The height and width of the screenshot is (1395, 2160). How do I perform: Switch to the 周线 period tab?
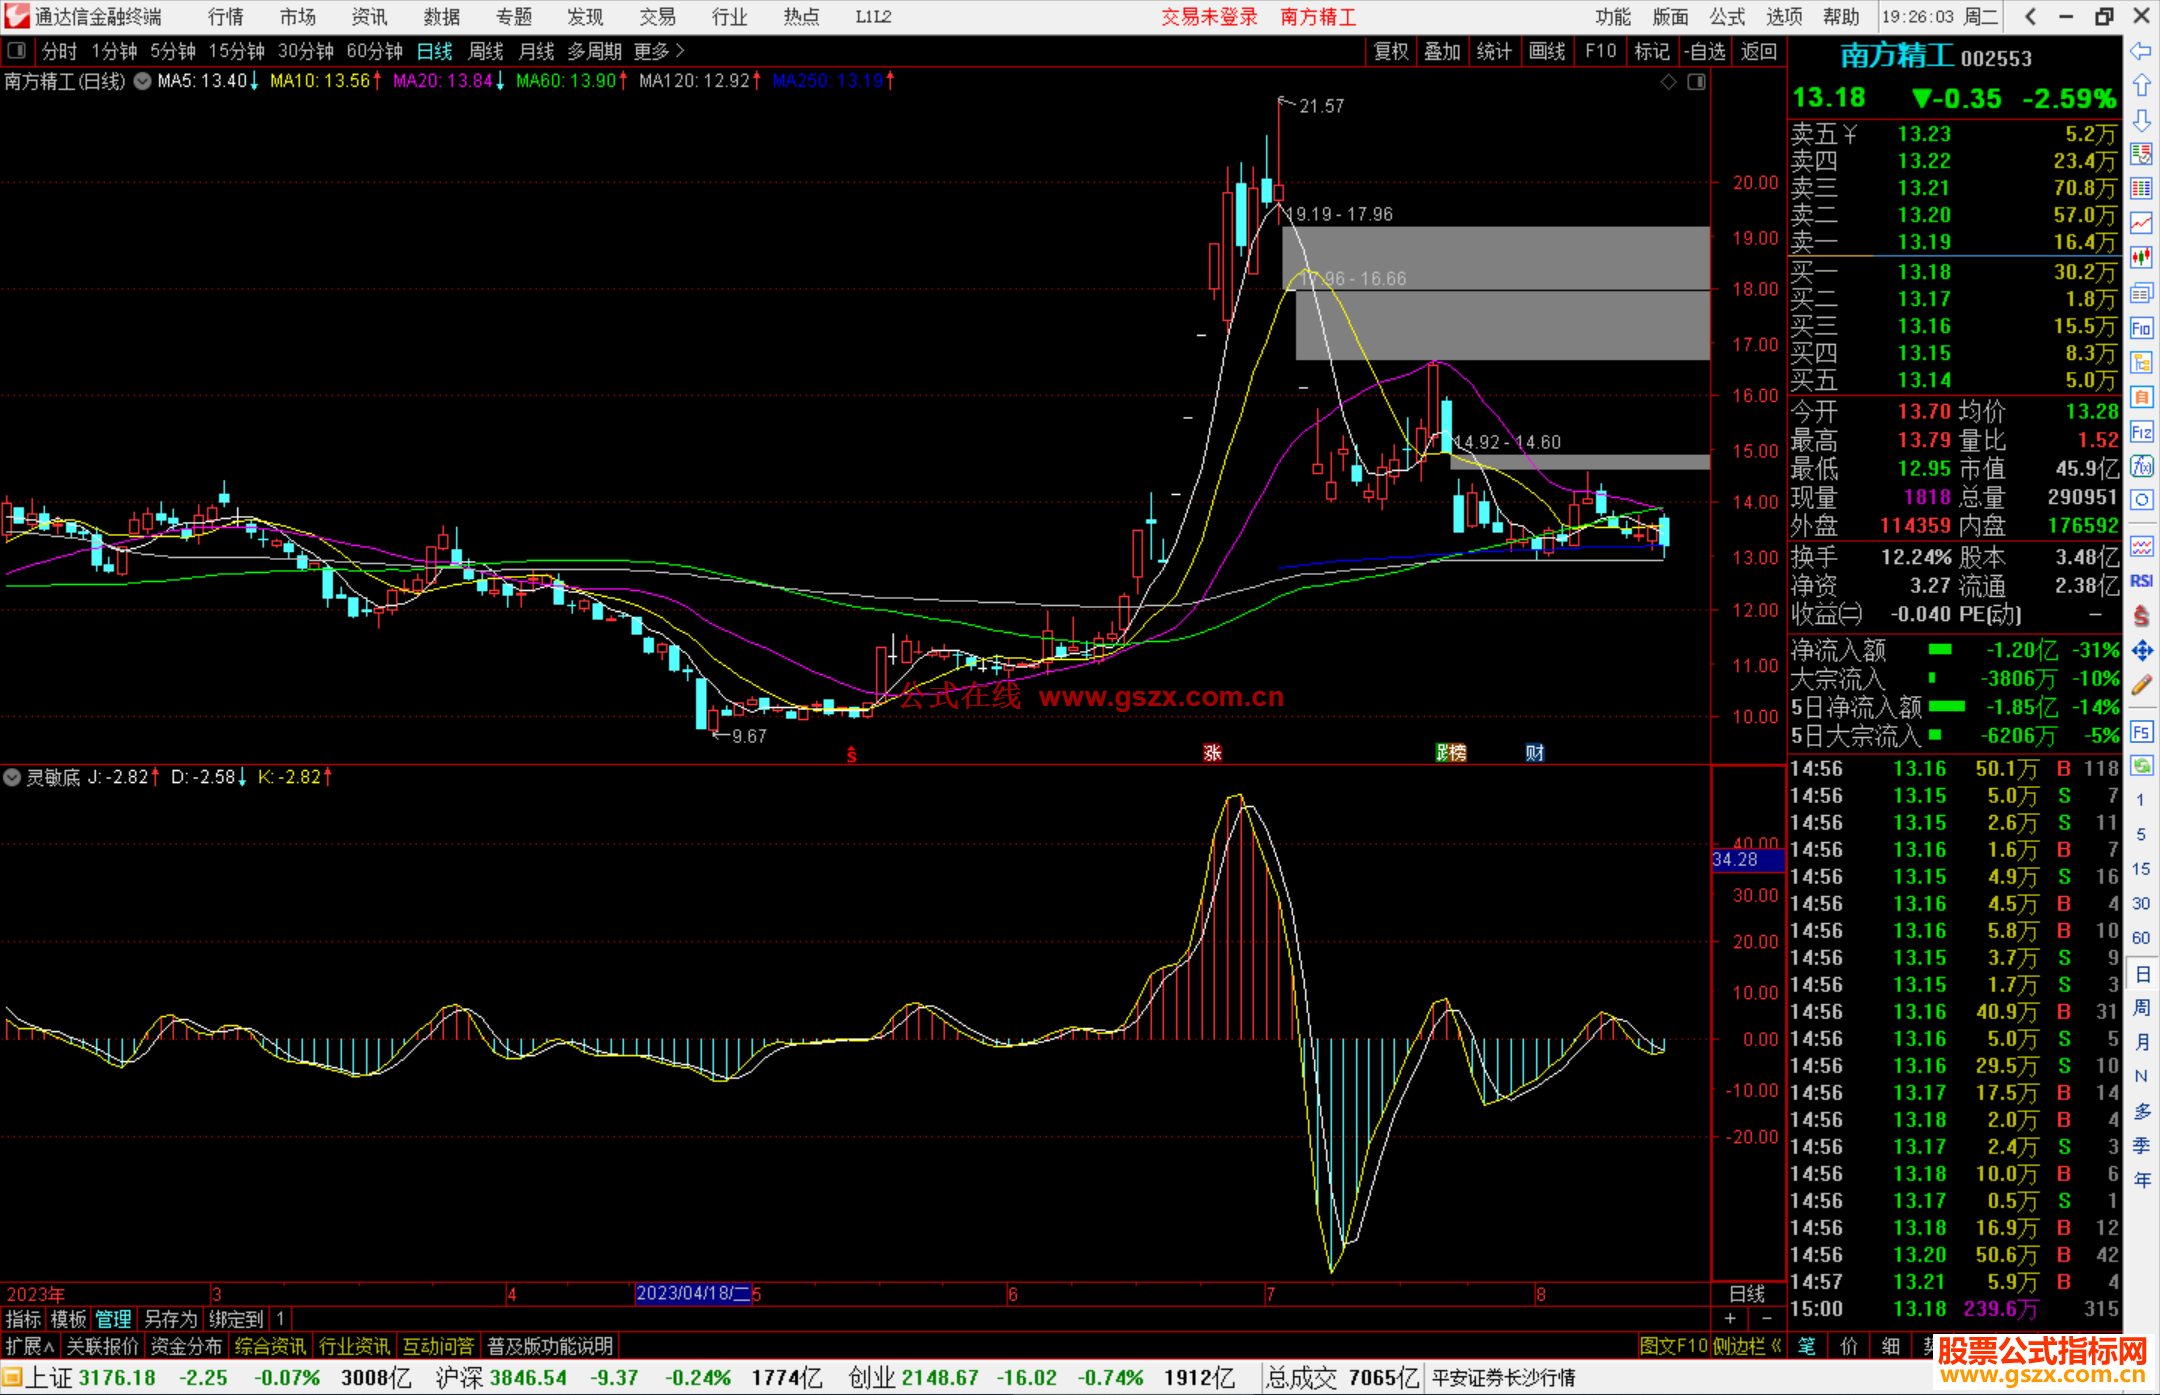(485, 51)
